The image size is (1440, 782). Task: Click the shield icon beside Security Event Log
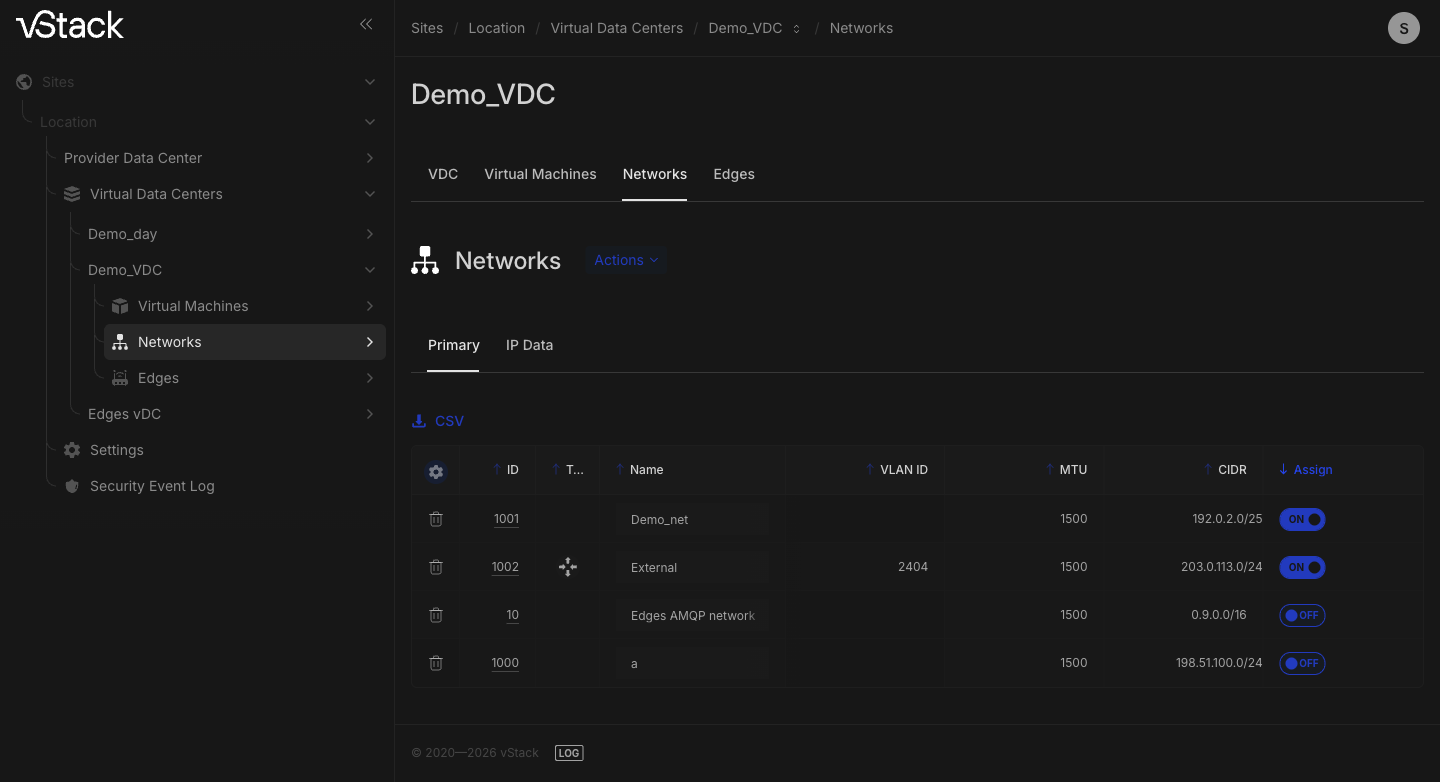click(x=72, y=486)
